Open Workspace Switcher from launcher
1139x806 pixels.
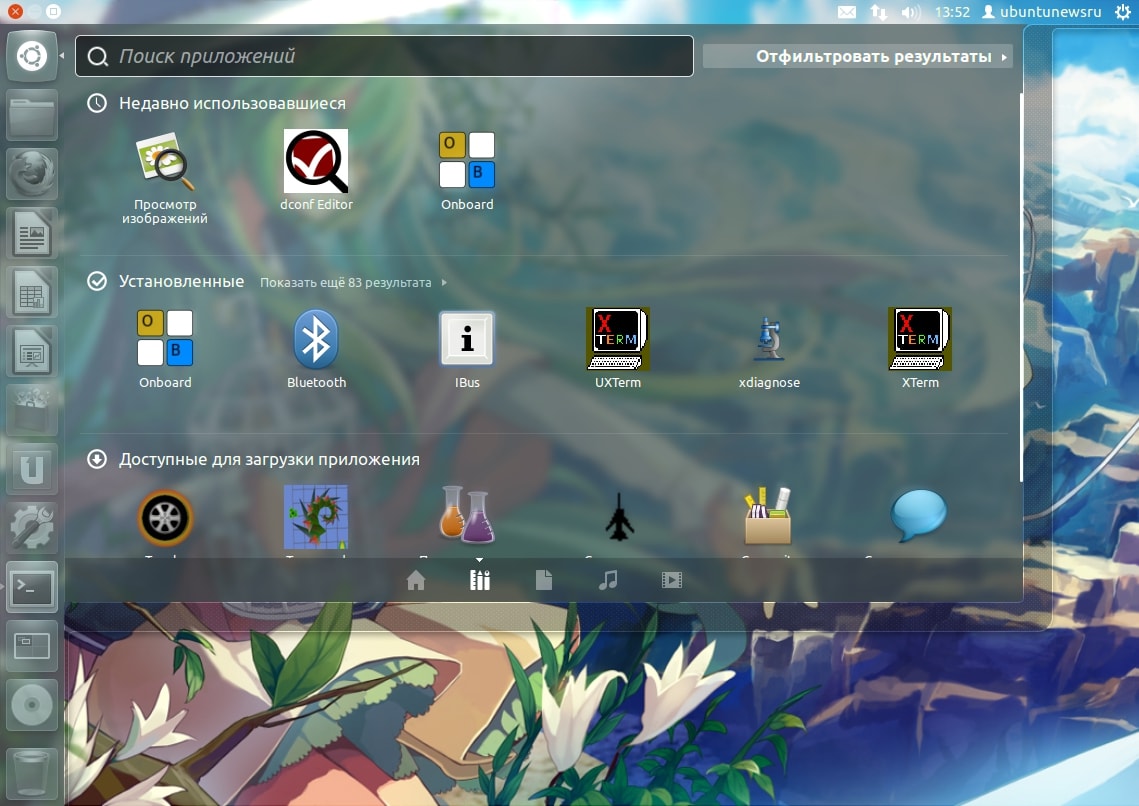pyautogui.click(x=32, y=646)
